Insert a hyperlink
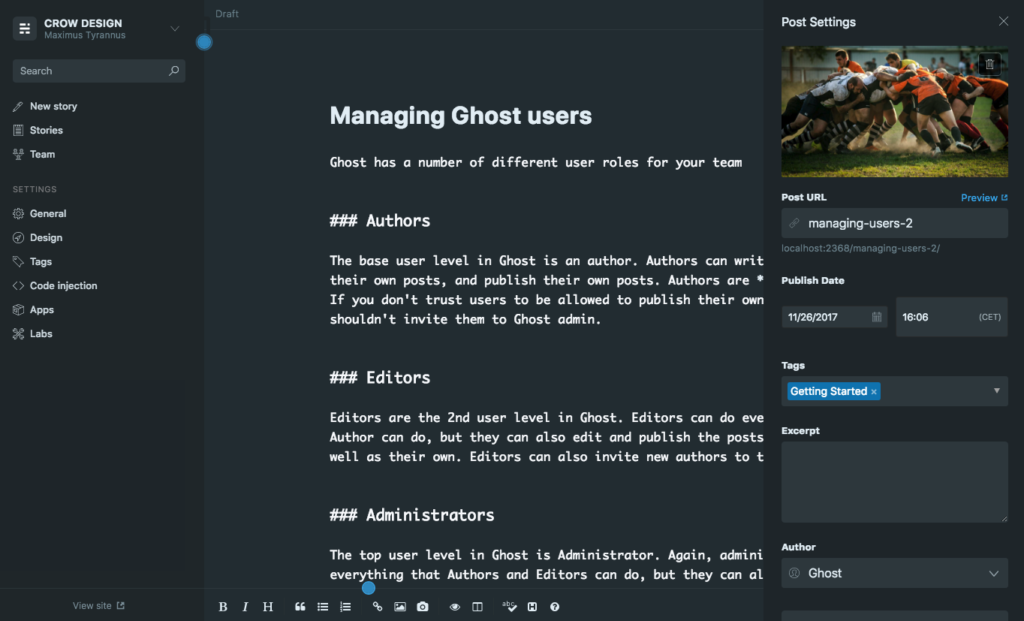This screenshot has width=1024, height=621. click(x=378, y=607)
